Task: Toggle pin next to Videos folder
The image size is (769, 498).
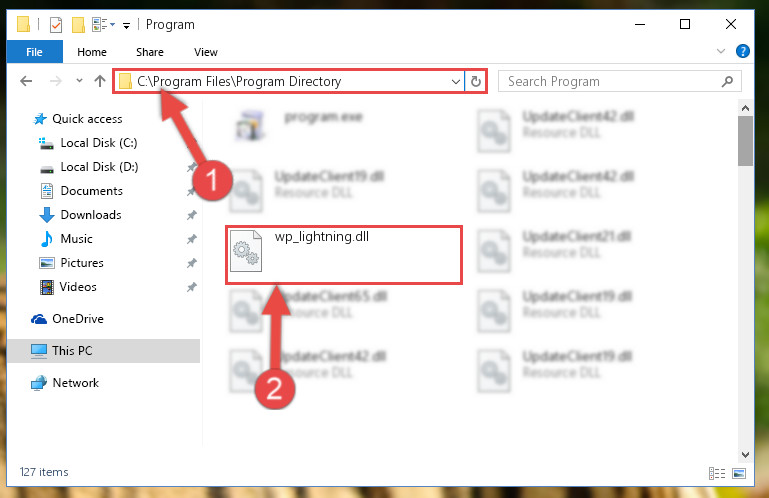Action: tap(191, 287)
